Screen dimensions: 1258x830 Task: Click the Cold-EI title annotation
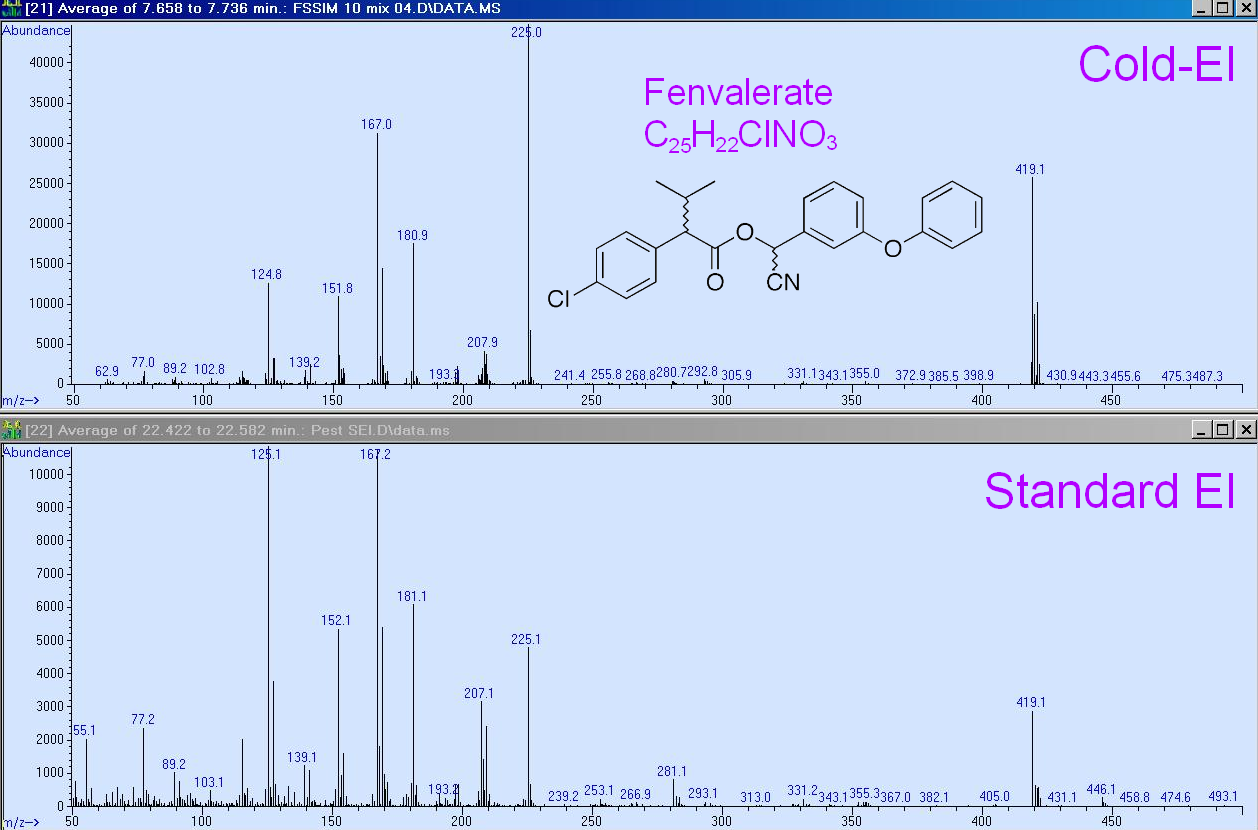[x=1157, y=64]
